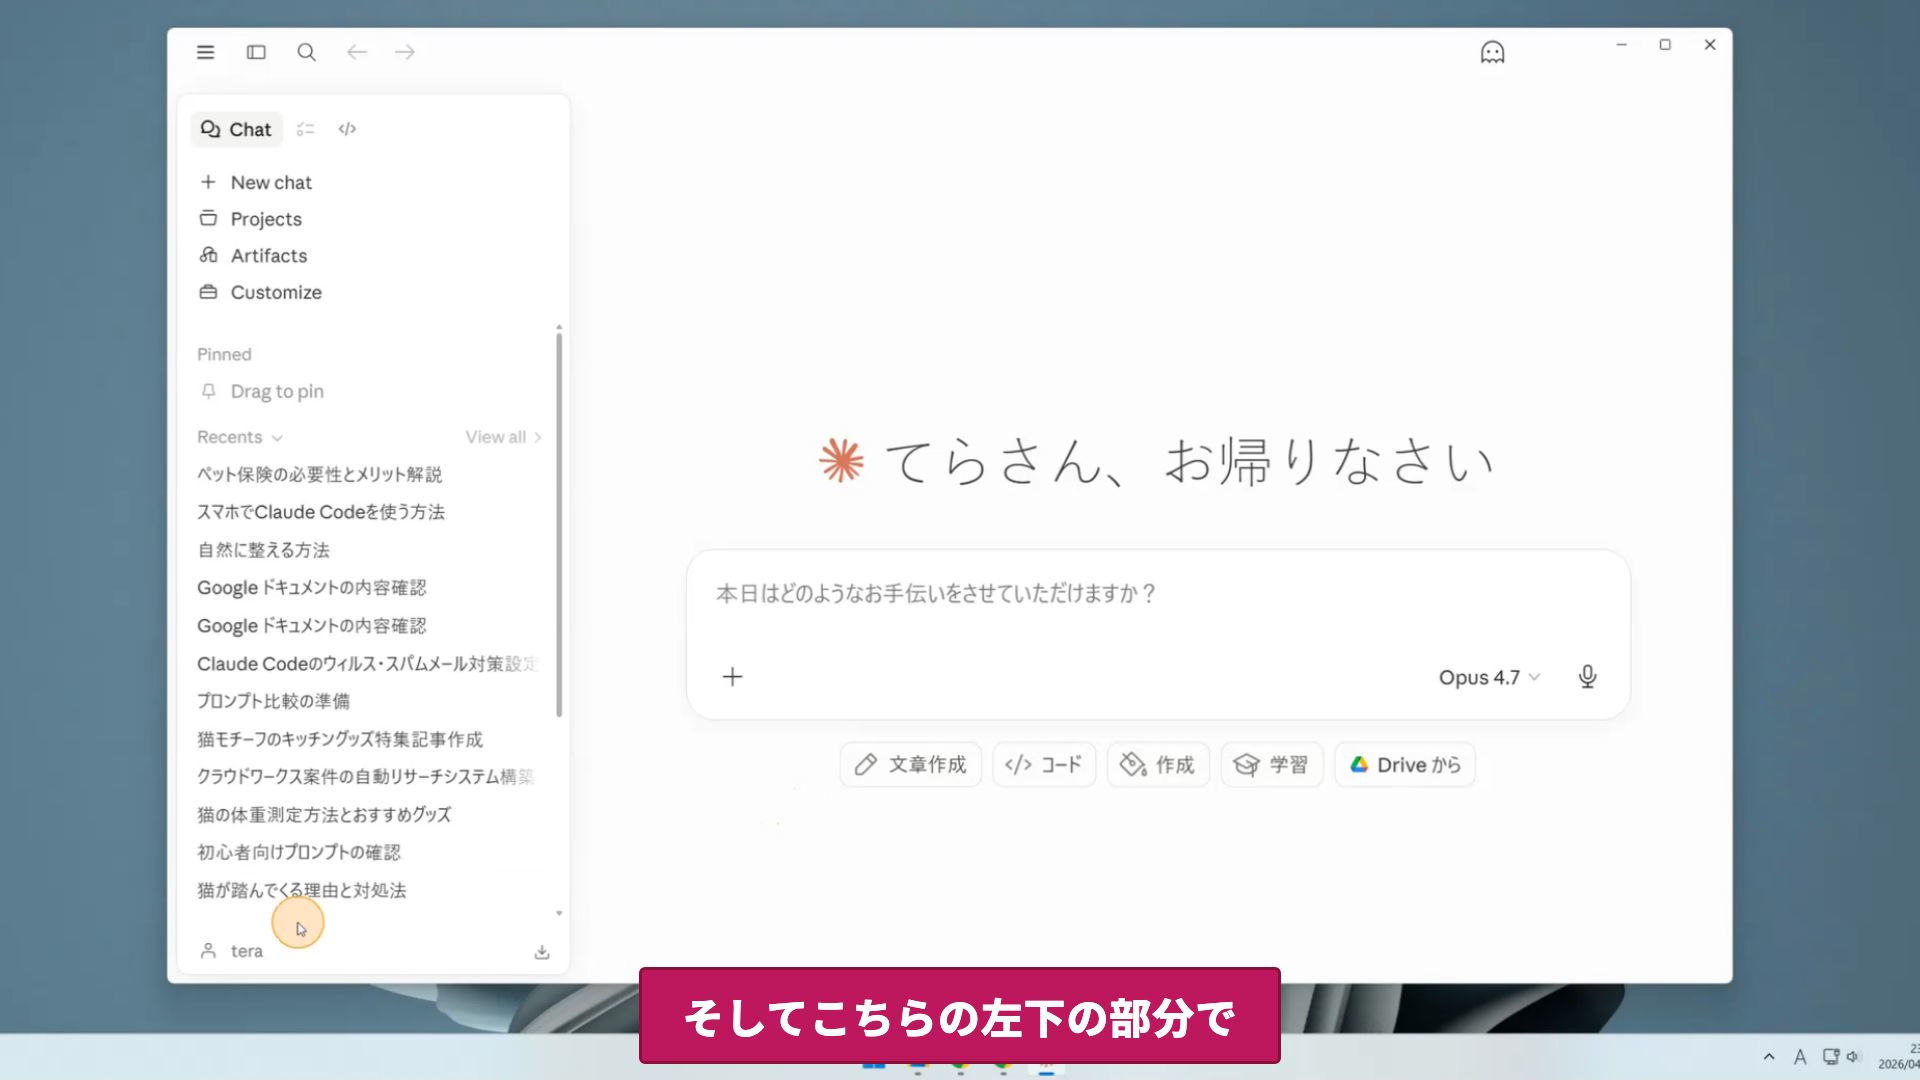Go back with the left arrow

pos(357,52)
